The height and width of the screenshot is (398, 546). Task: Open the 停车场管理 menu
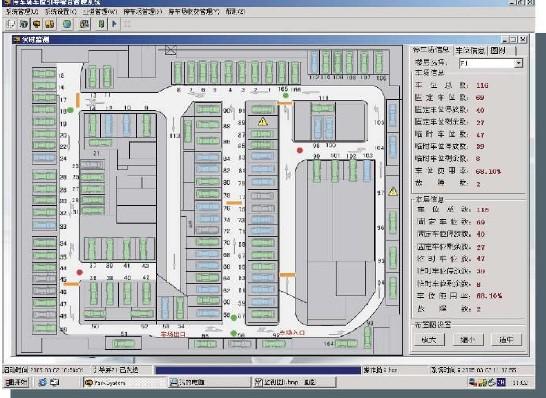pyautogui.click(x=143, y=11)
